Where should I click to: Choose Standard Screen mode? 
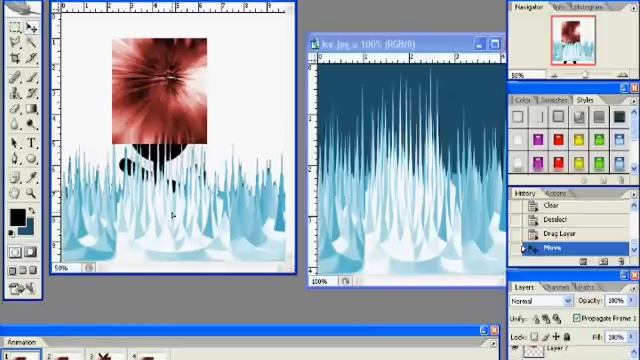(x=13, y=271)
